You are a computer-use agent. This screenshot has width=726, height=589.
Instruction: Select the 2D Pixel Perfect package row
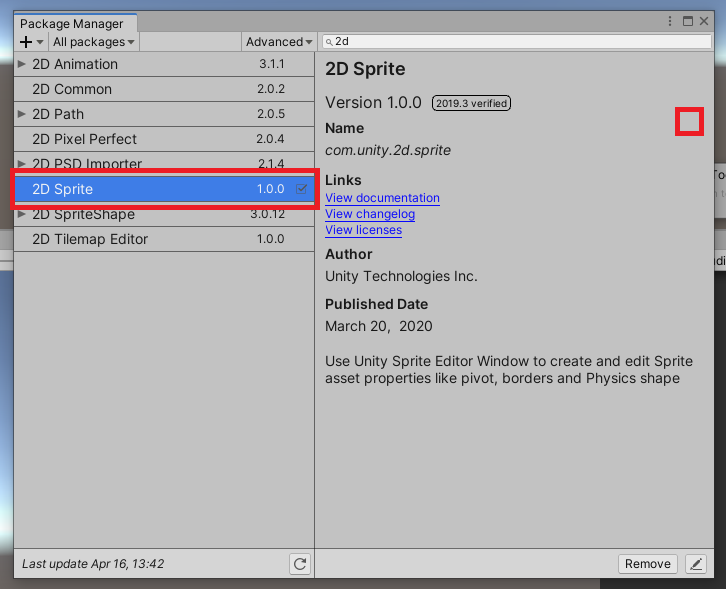(164, 139)
